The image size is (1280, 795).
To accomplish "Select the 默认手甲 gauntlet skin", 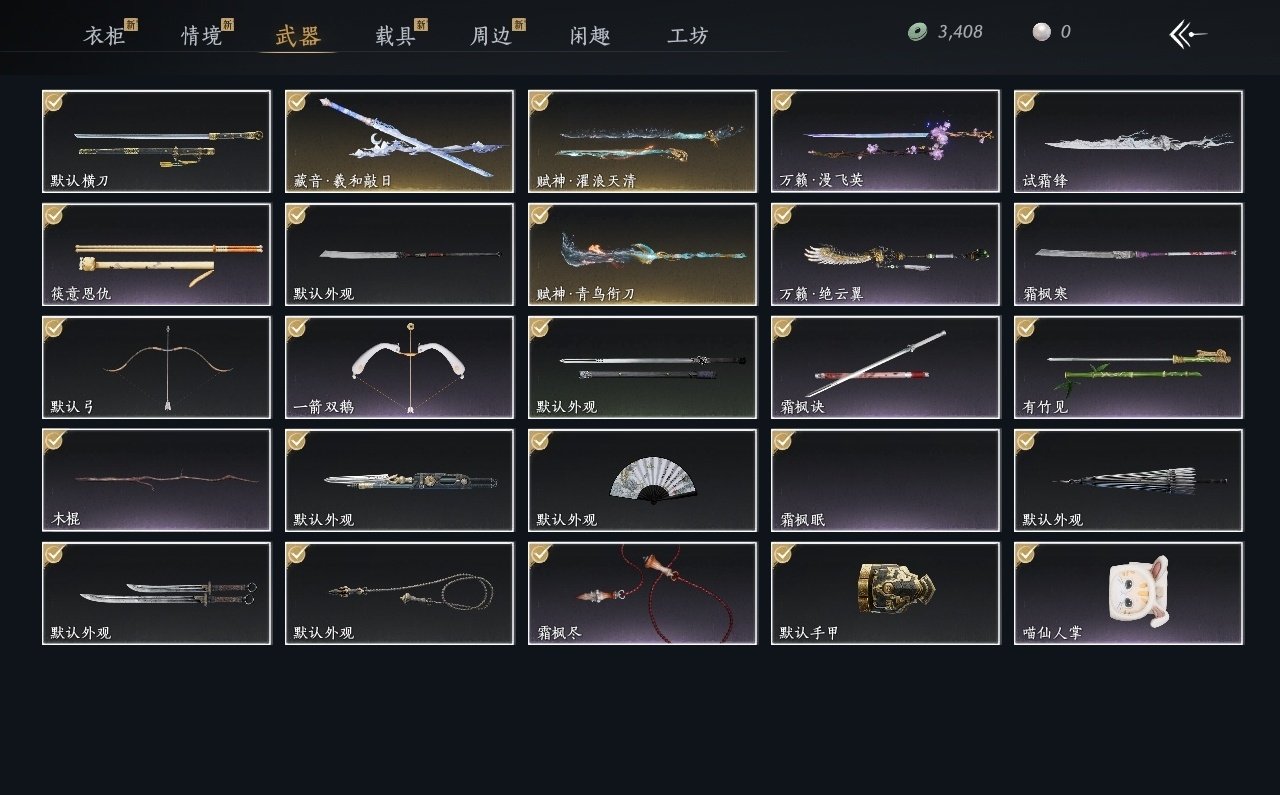I will coord(885,593).
